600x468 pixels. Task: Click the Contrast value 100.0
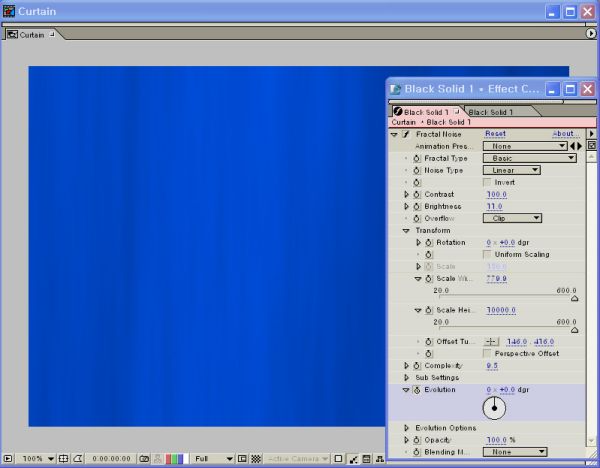pyautogui.click(x=497, y=194)
